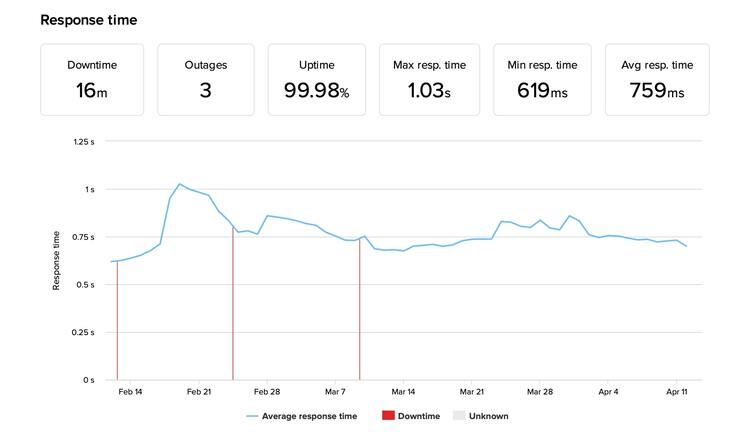Toggle the Downtime legend entry
Viewport: 750px width, 432px height.
[411, 416]
